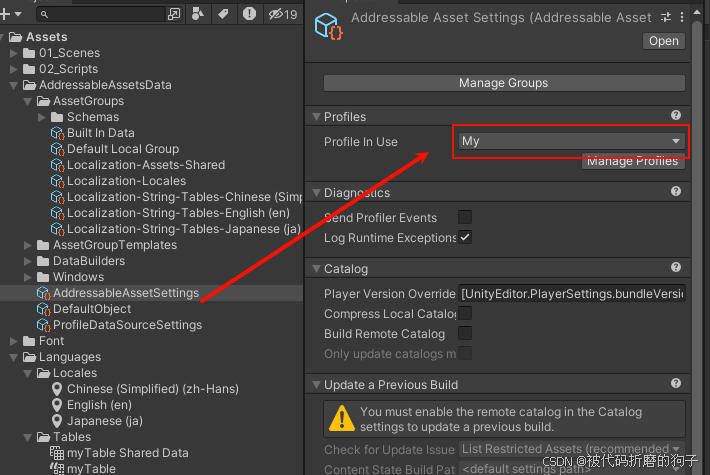Toggle hidden packages visibility showing 19

(283, 14)
